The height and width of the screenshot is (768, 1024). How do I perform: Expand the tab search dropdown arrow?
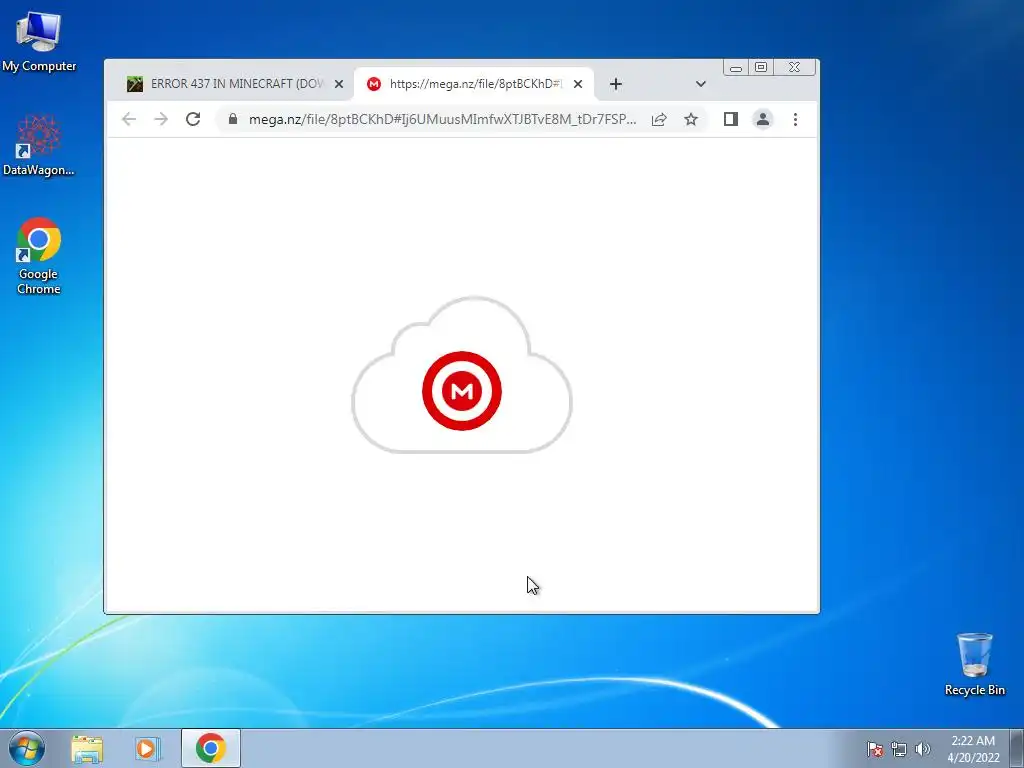click(x=701, y=84)
